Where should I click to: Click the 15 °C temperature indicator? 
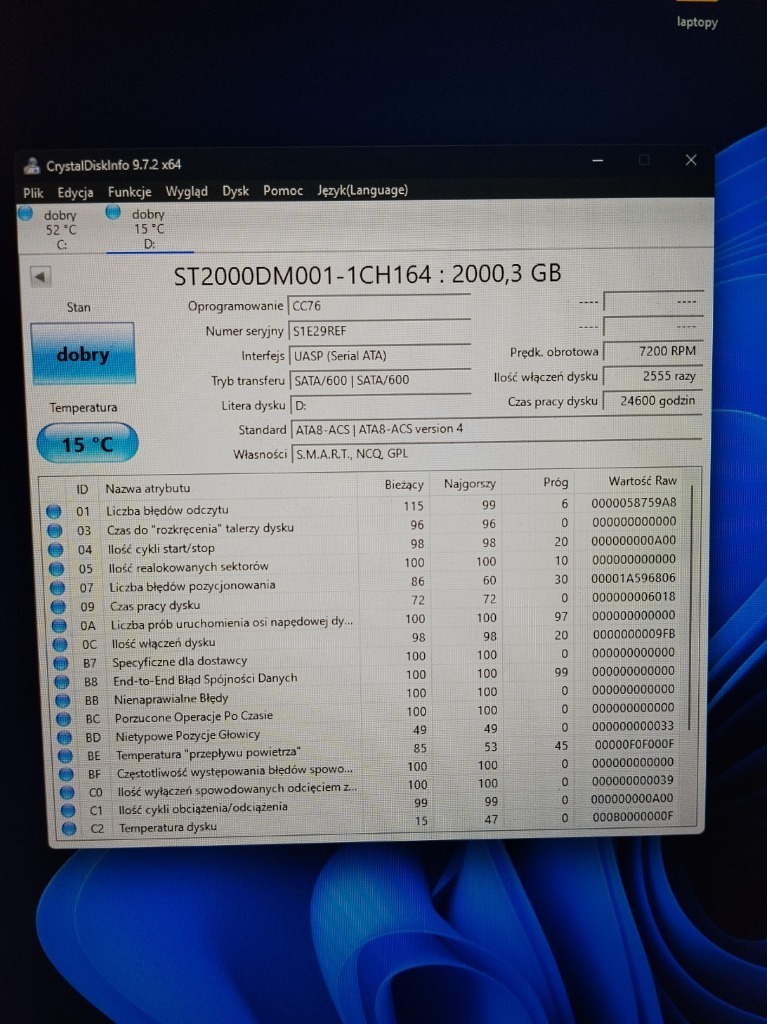[87, 444]
